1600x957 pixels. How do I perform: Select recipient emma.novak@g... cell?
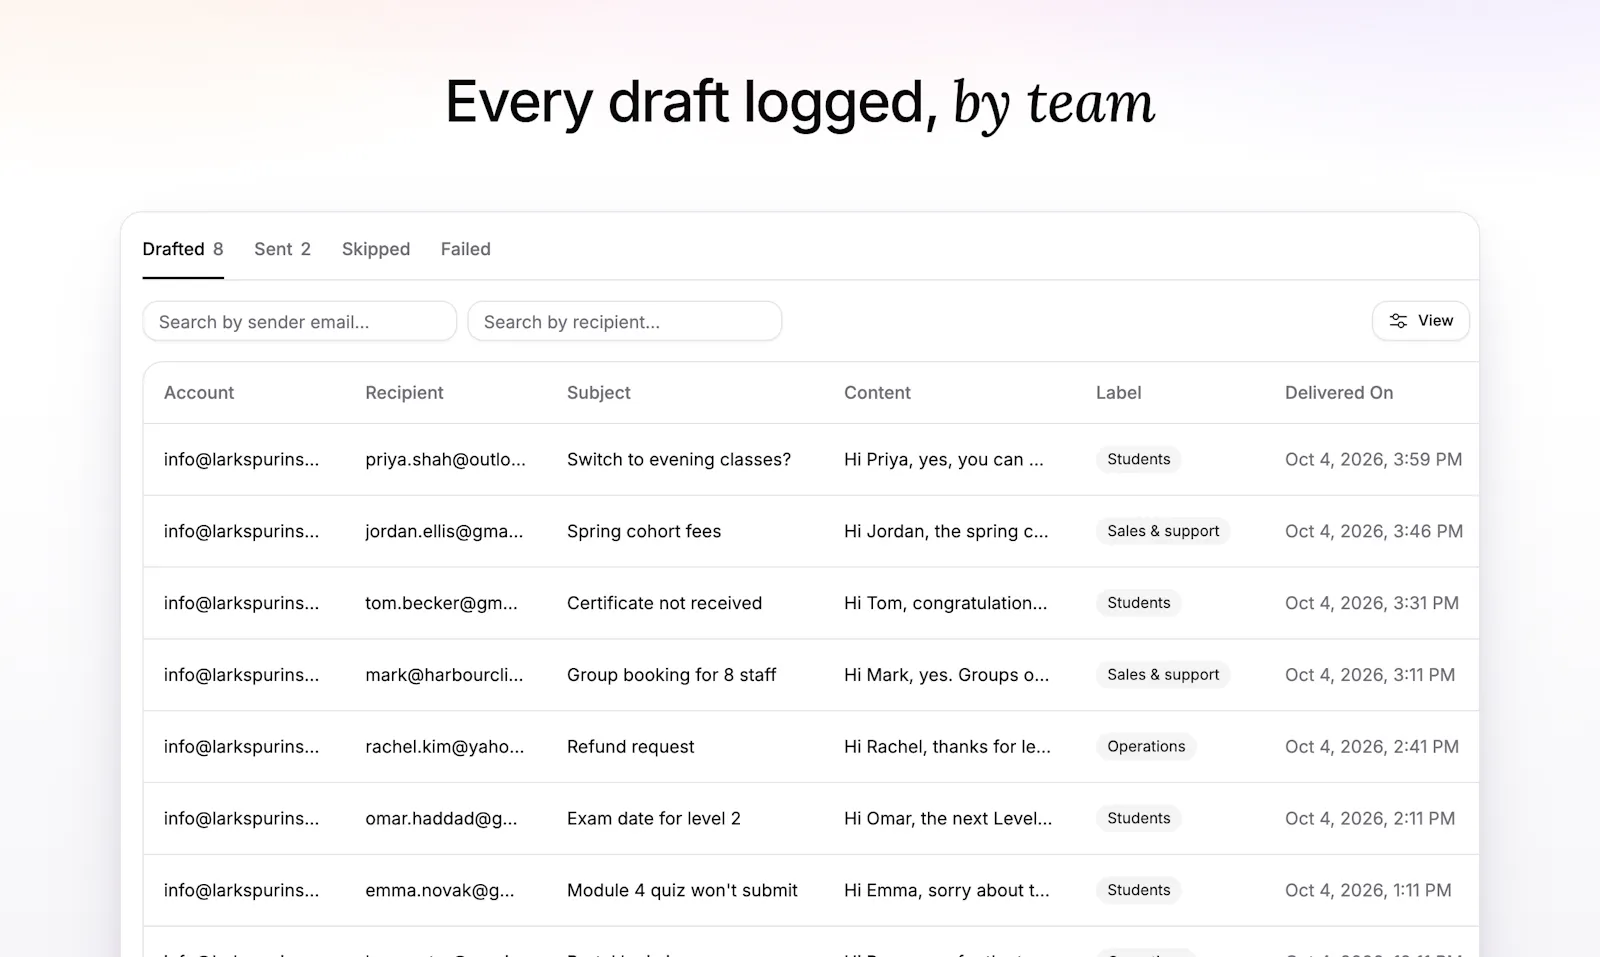(x=440, y=891)
